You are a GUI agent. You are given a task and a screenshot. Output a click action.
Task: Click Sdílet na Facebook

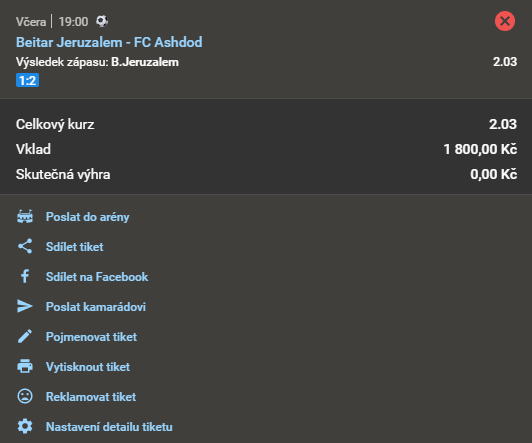pyautogui.click(x=97, y=277)
